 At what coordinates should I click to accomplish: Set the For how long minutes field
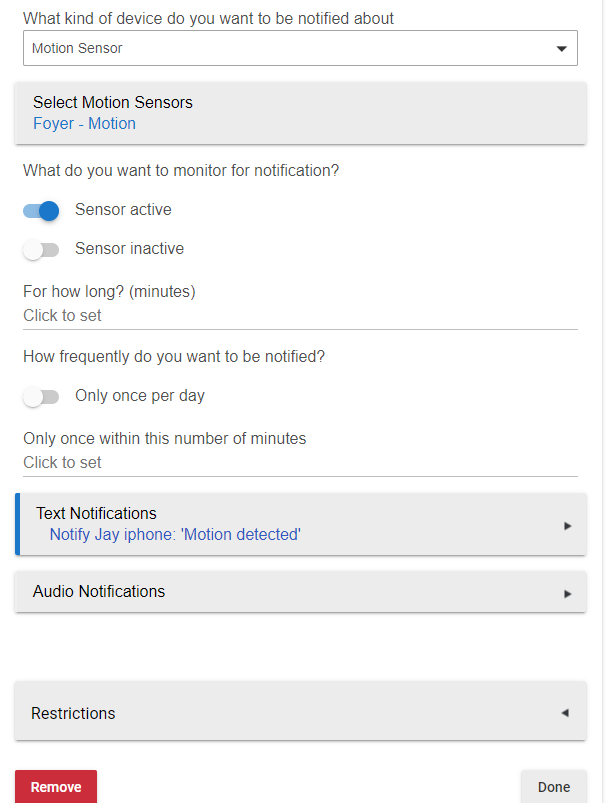(x=300, y=316)
